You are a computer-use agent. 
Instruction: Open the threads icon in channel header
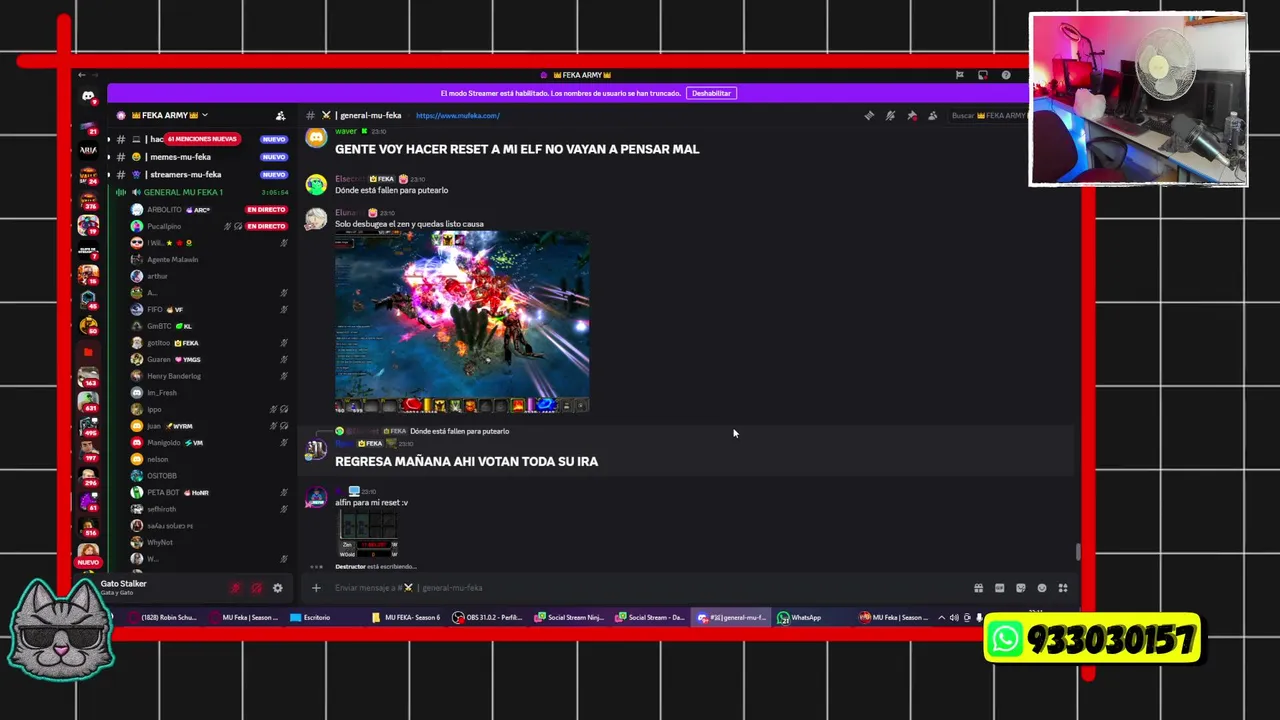(869, 115)
